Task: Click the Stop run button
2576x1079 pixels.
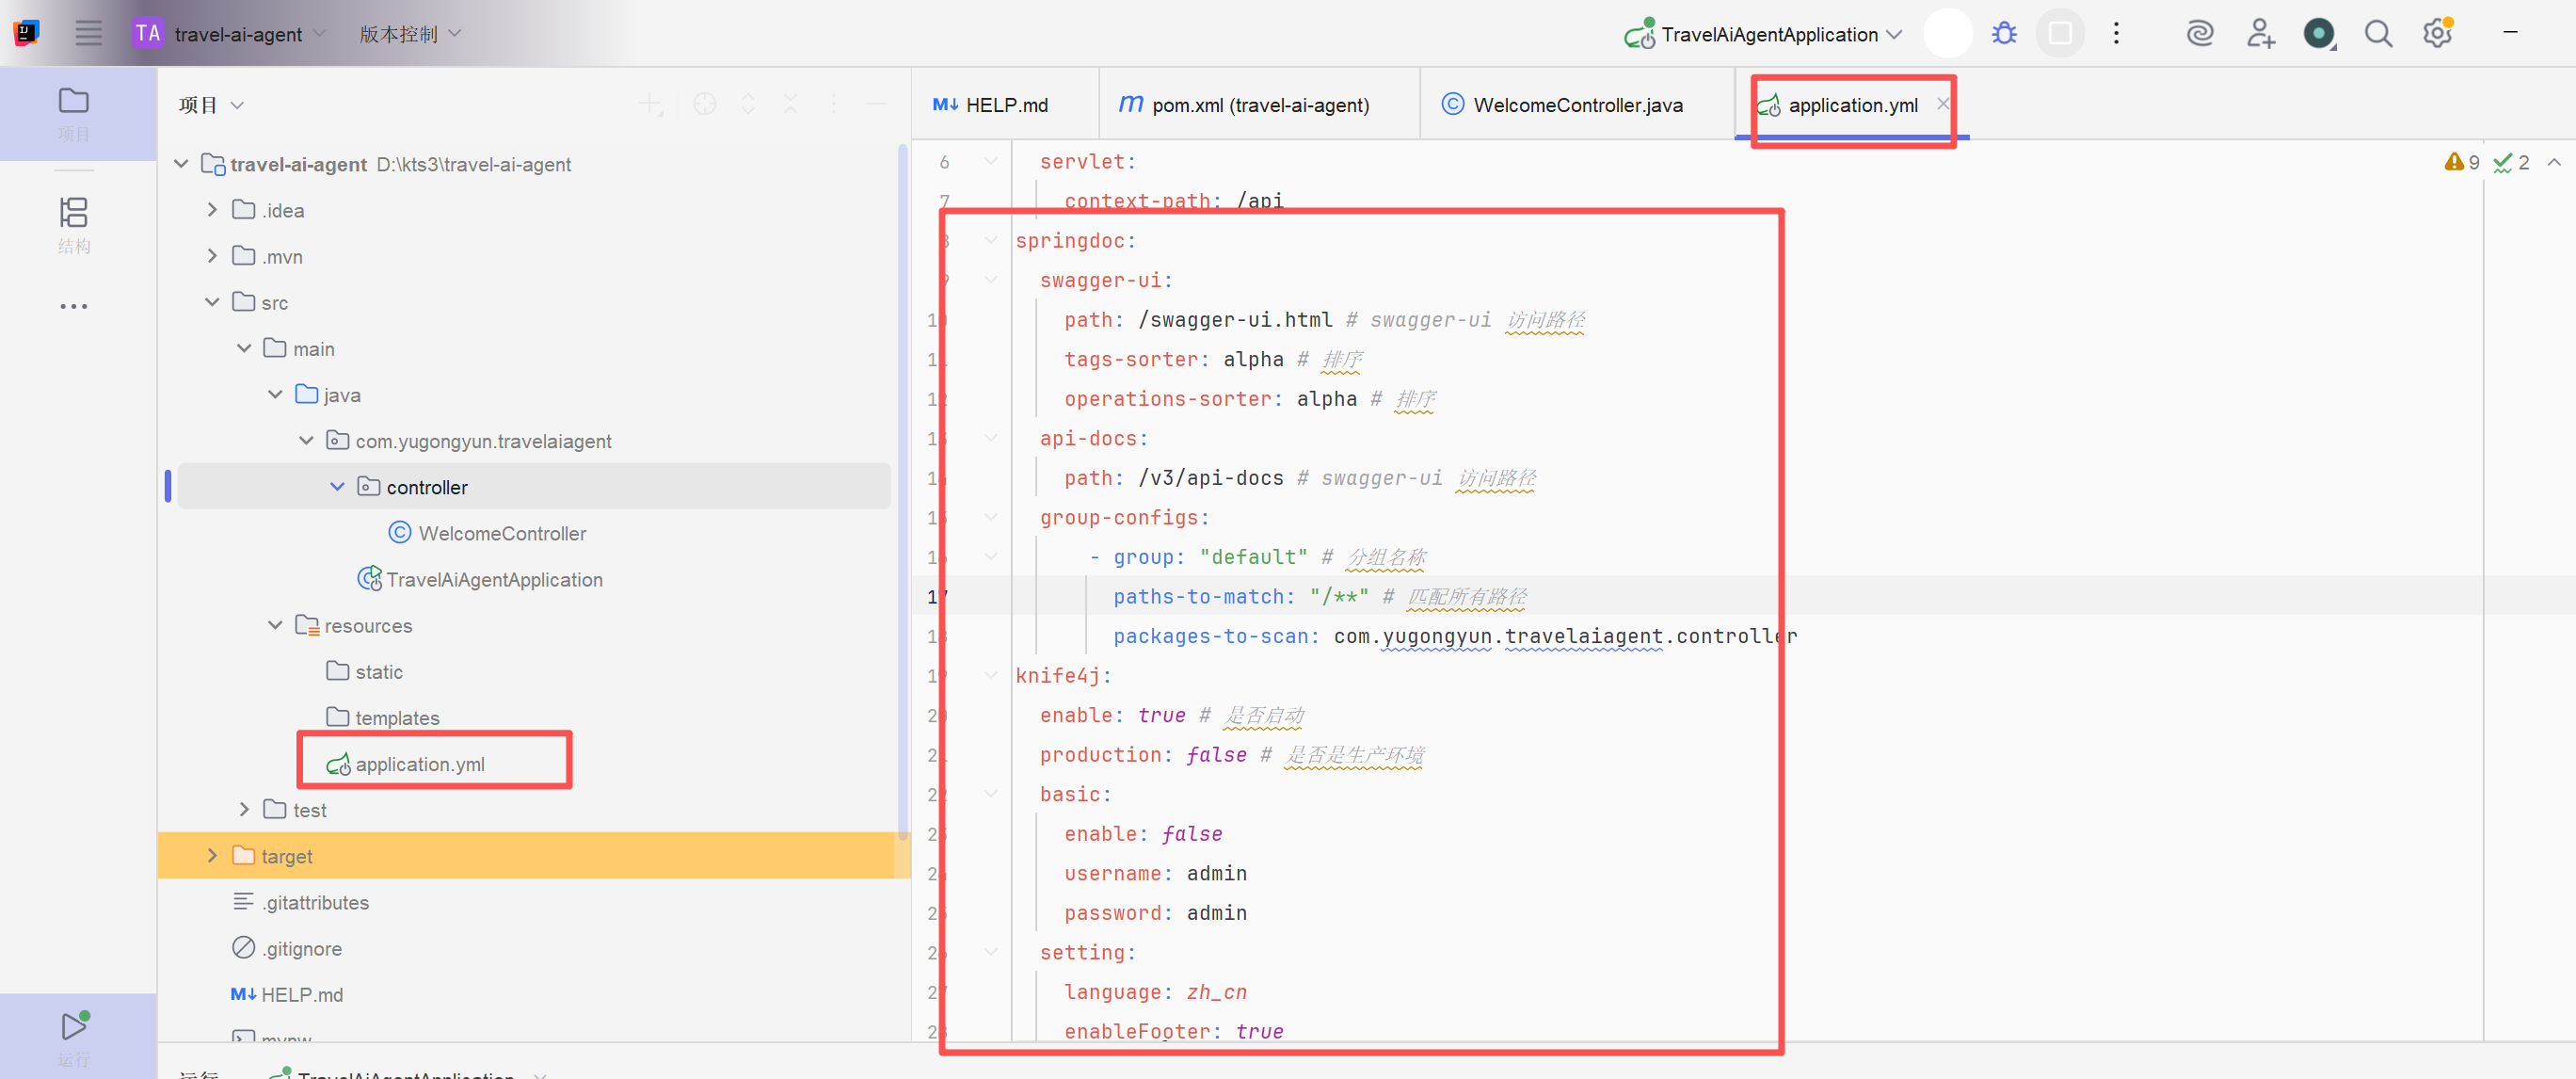Action: pyautogui.click(x=2060, y=34)
